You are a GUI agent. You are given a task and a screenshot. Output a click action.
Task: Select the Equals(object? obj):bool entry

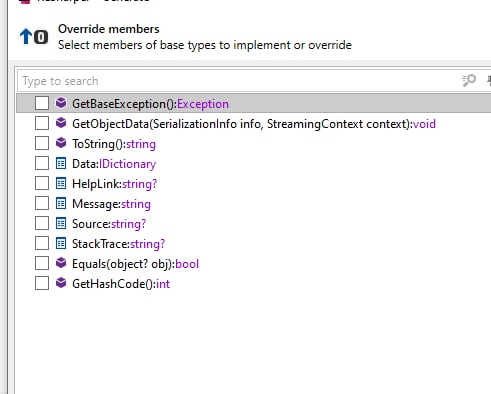[135, 264]
